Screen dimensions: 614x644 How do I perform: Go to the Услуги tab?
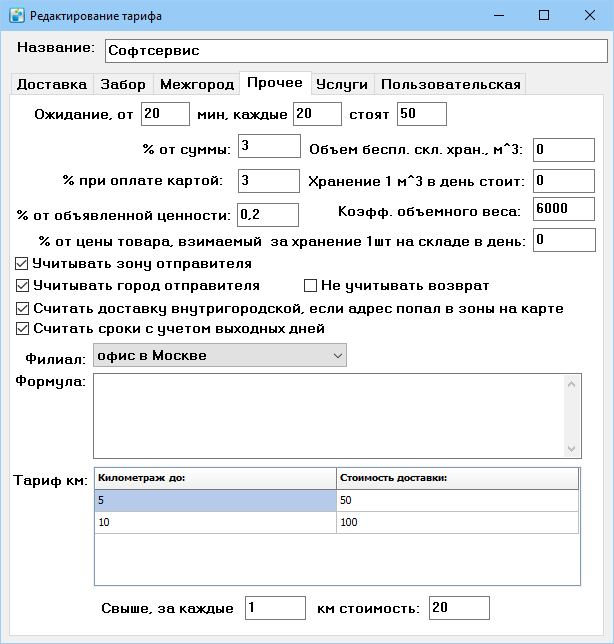(x=342, y=85)
